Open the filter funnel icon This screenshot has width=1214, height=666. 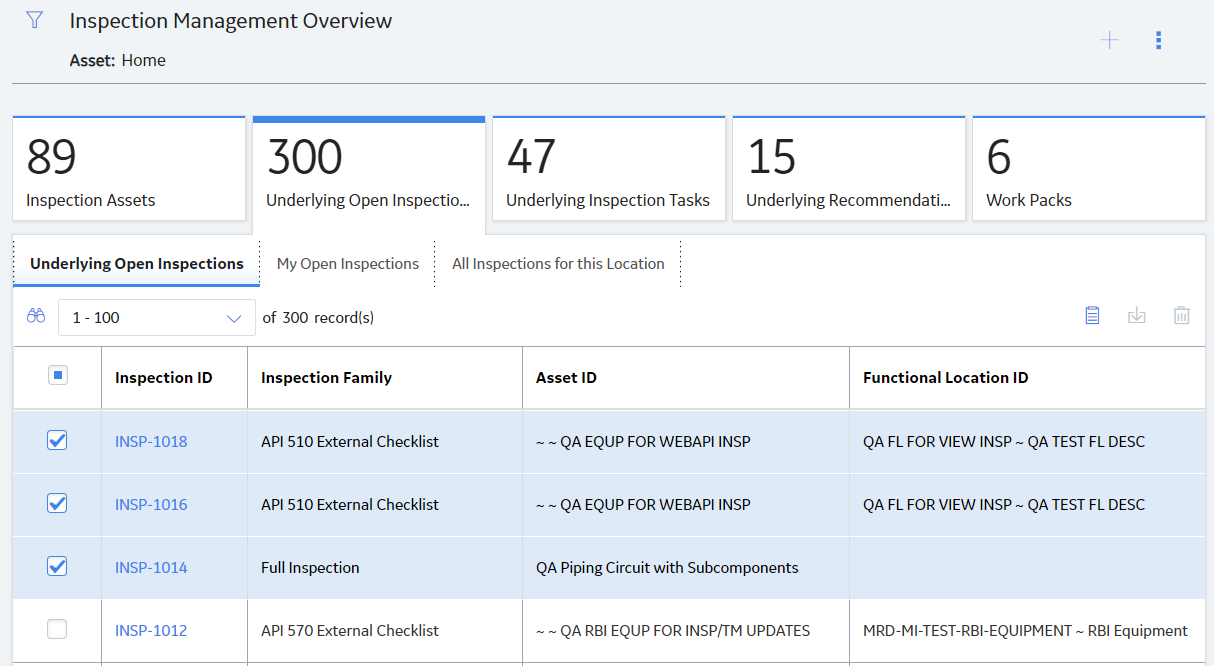pyautogui.click(x=35, y=20)
